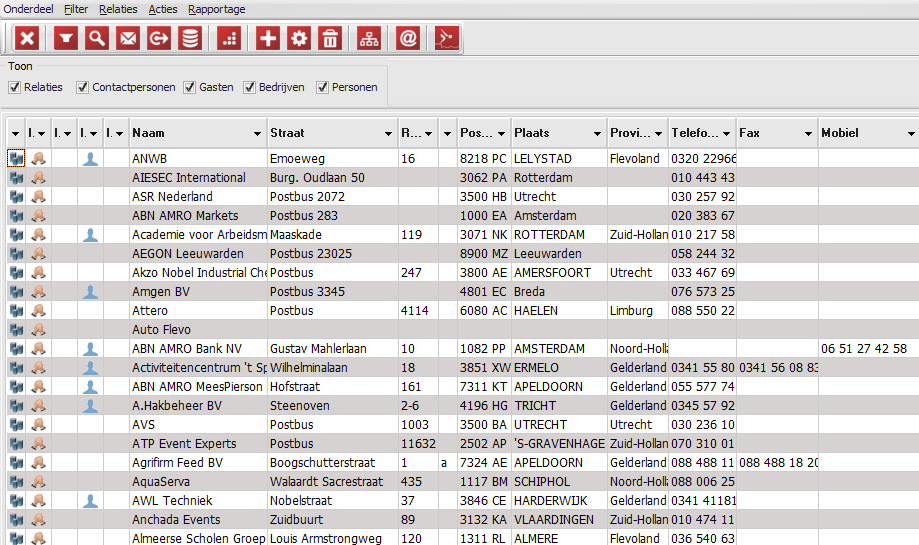919x545 pixels.
Task: Click the person icon in AWL Techniek row
Action: 90,501
